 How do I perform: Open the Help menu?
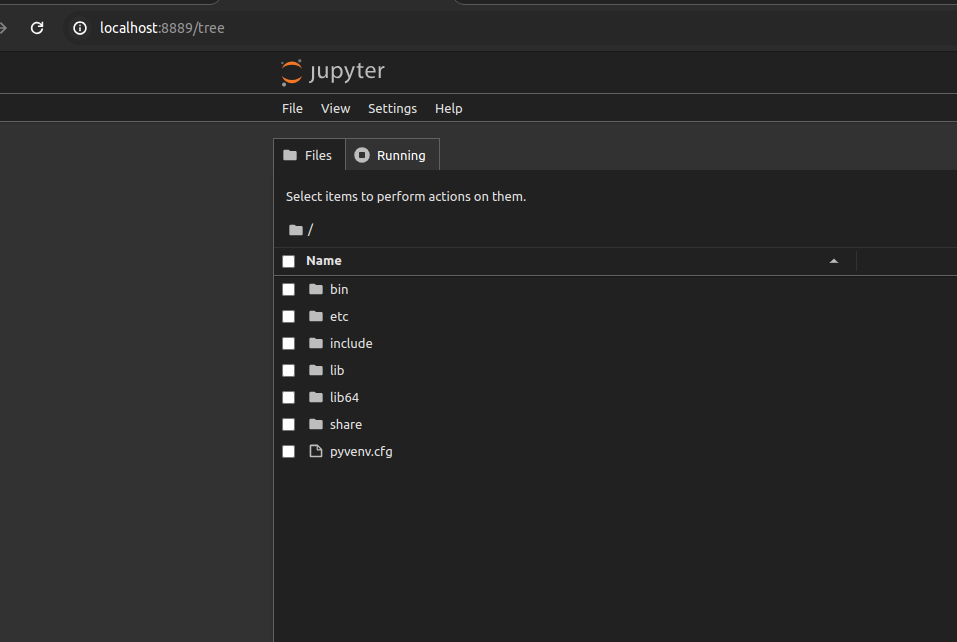pyautogui.click(x=448, y=108)
